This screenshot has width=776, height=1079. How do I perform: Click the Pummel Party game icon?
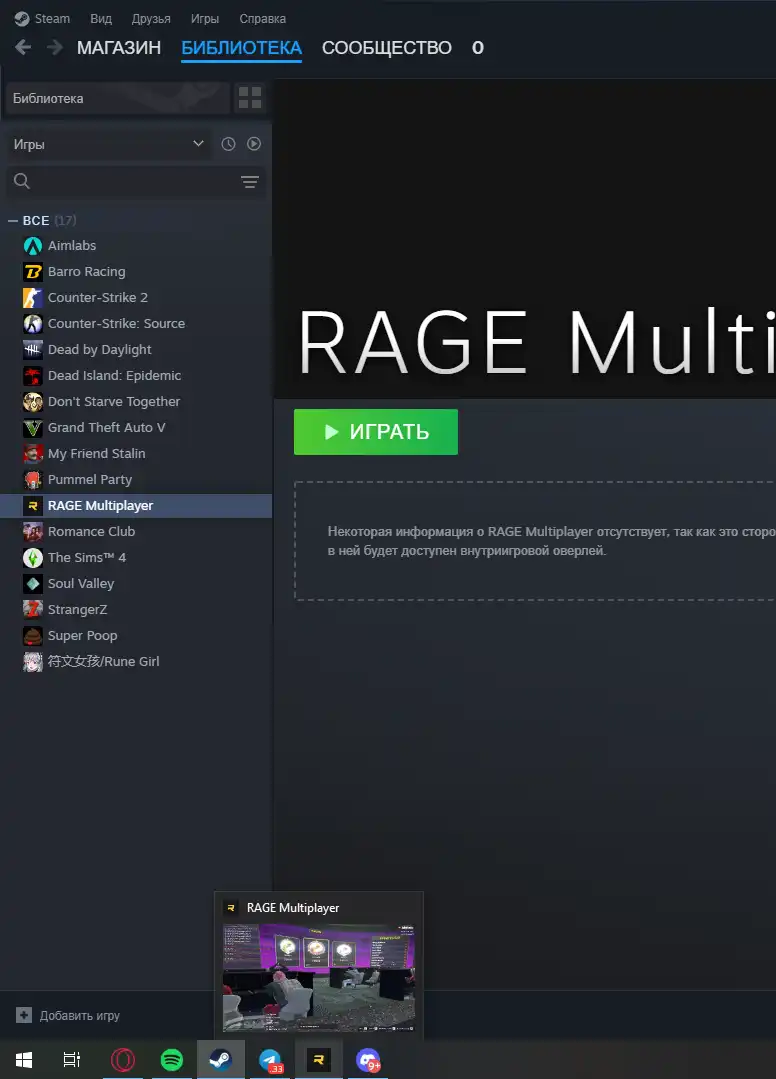point(32,480)
